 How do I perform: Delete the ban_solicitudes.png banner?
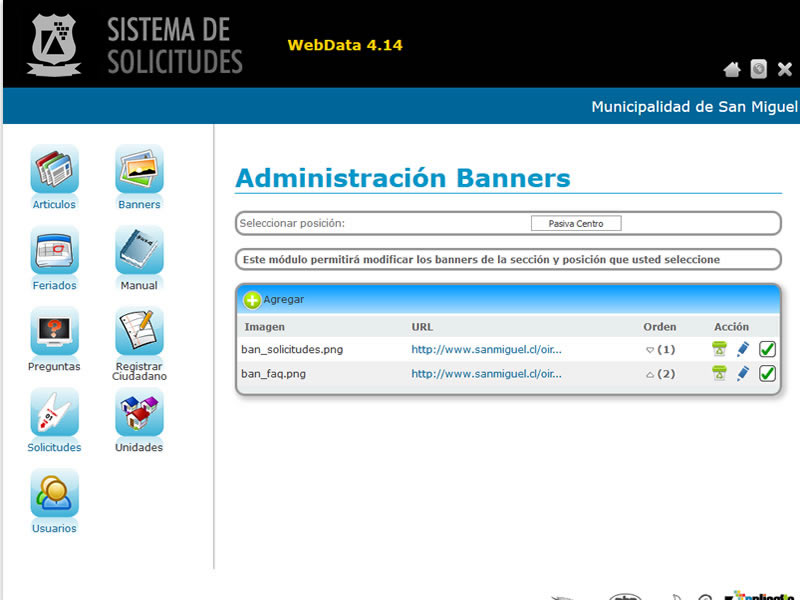(x=718, y=349)
